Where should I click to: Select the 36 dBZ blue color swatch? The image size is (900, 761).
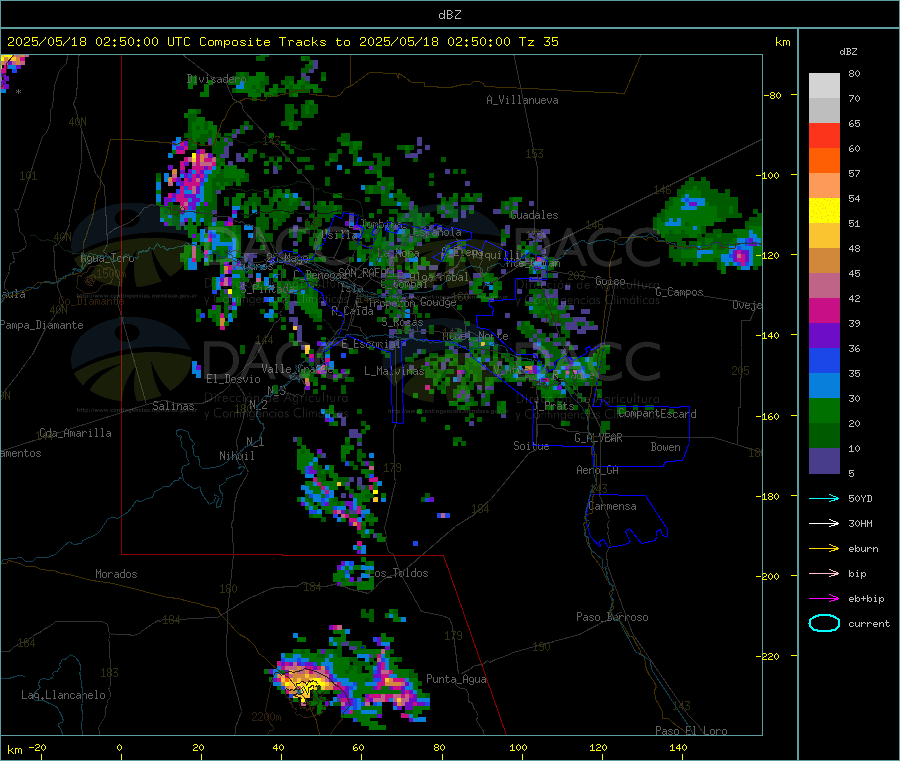point(824,360)
